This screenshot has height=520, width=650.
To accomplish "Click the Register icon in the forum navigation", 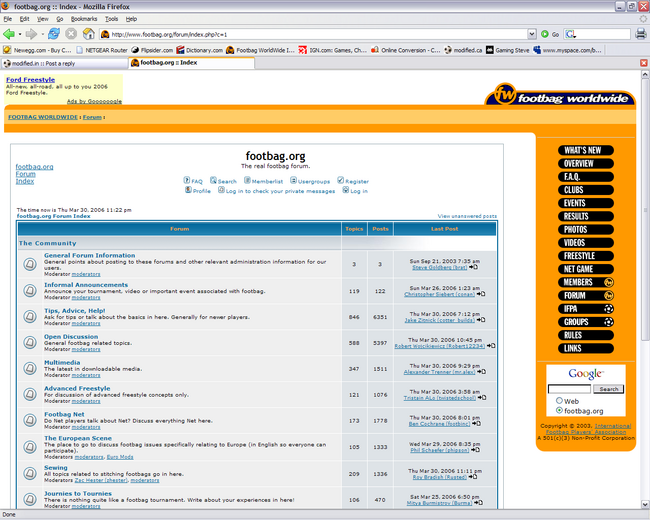I will tap(340, 180).
